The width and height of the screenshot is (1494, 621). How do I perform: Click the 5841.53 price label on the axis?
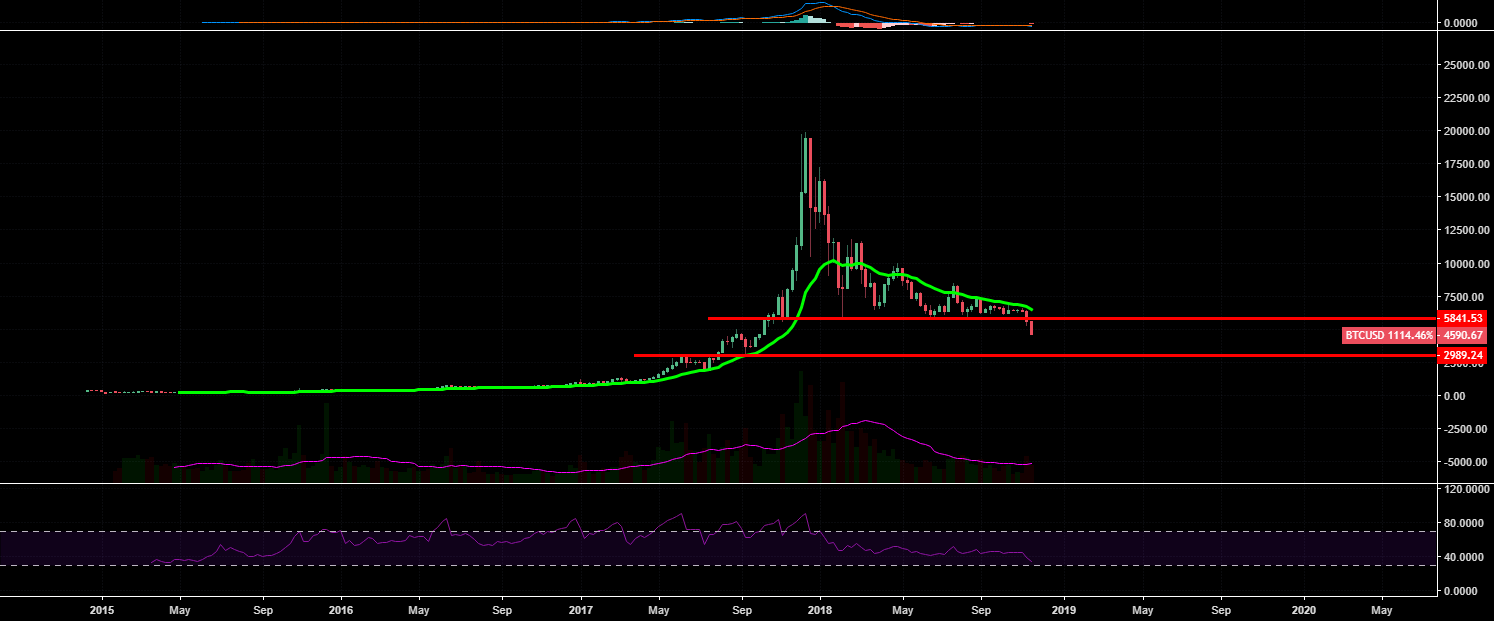(1462, 317)
